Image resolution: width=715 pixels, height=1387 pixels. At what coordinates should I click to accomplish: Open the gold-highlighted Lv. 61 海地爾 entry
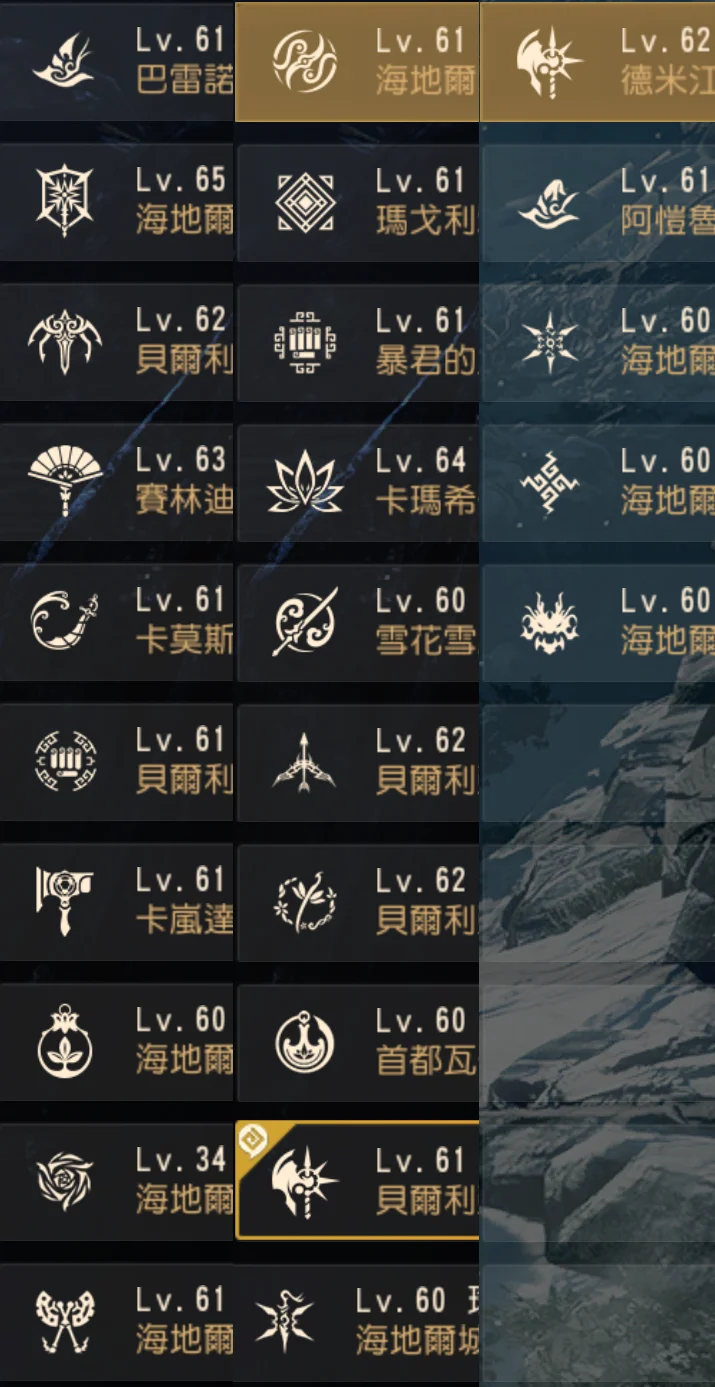tap(357, 61)
